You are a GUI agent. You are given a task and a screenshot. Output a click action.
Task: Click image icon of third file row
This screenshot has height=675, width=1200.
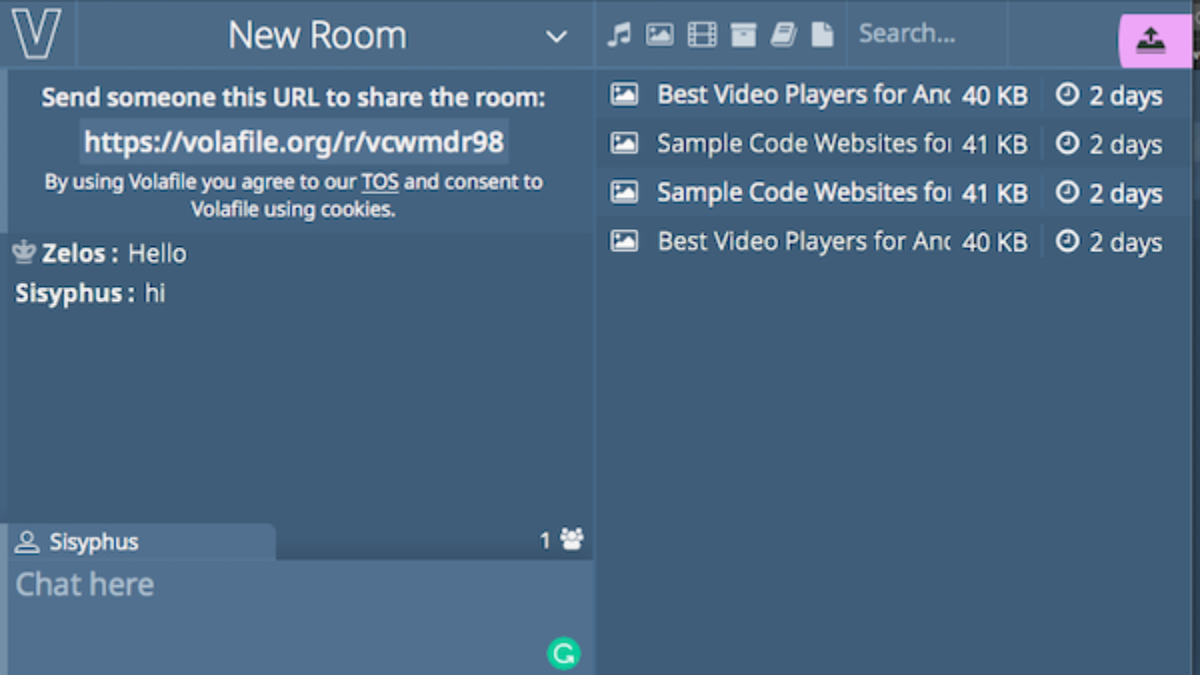(624, 192)
